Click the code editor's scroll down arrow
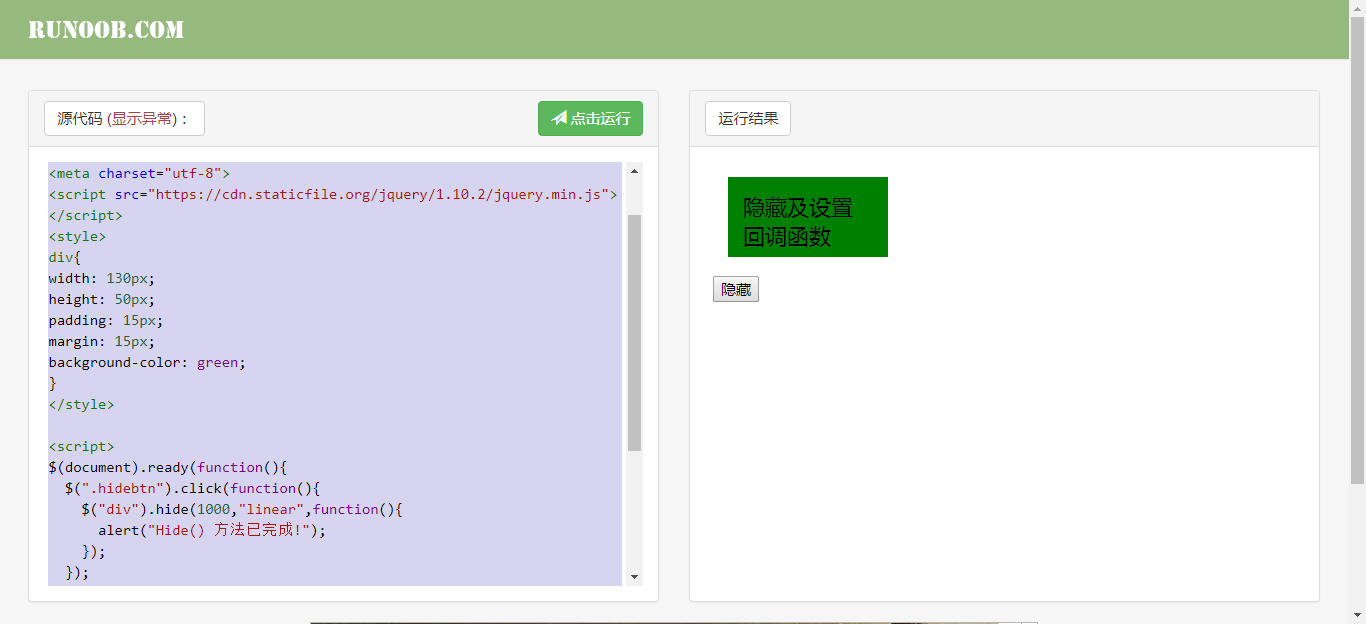 click(x=634, y=577)
